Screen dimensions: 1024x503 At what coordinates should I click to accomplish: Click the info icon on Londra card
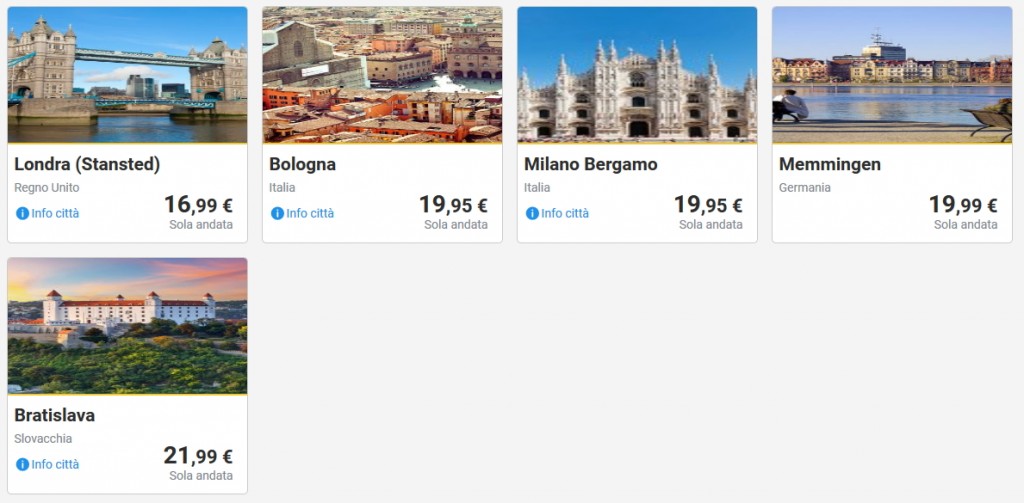[x=22, y=213]
